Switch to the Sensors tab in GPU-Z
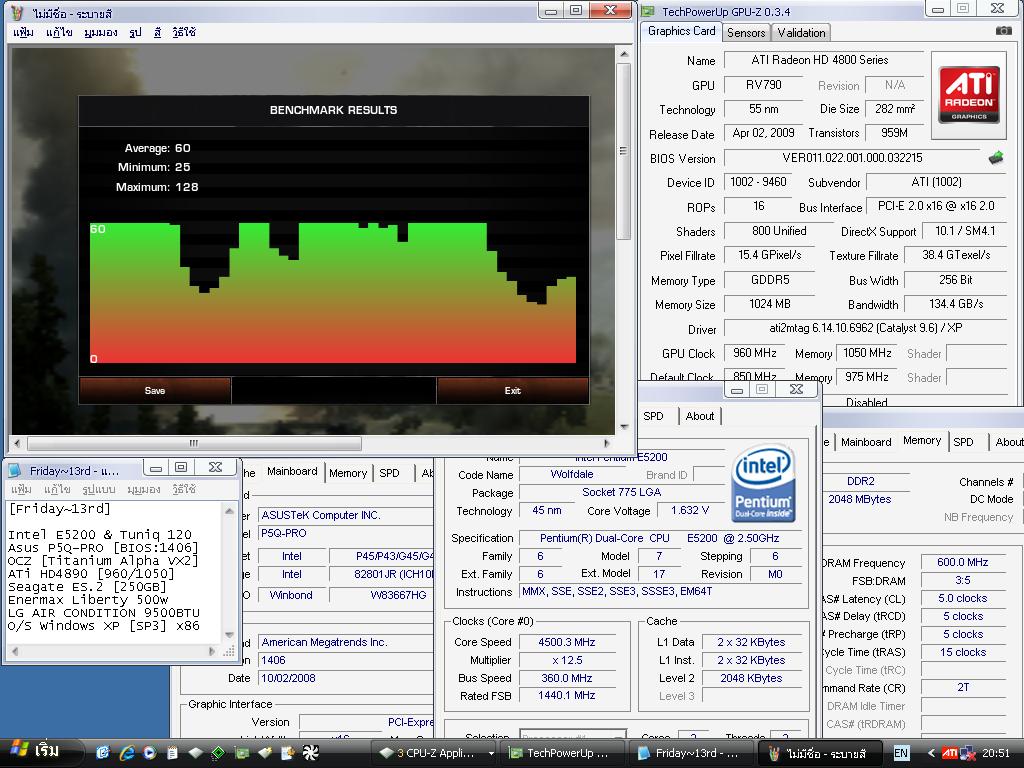The width and height of the screenshot is (1024, 768). point(746,32)
